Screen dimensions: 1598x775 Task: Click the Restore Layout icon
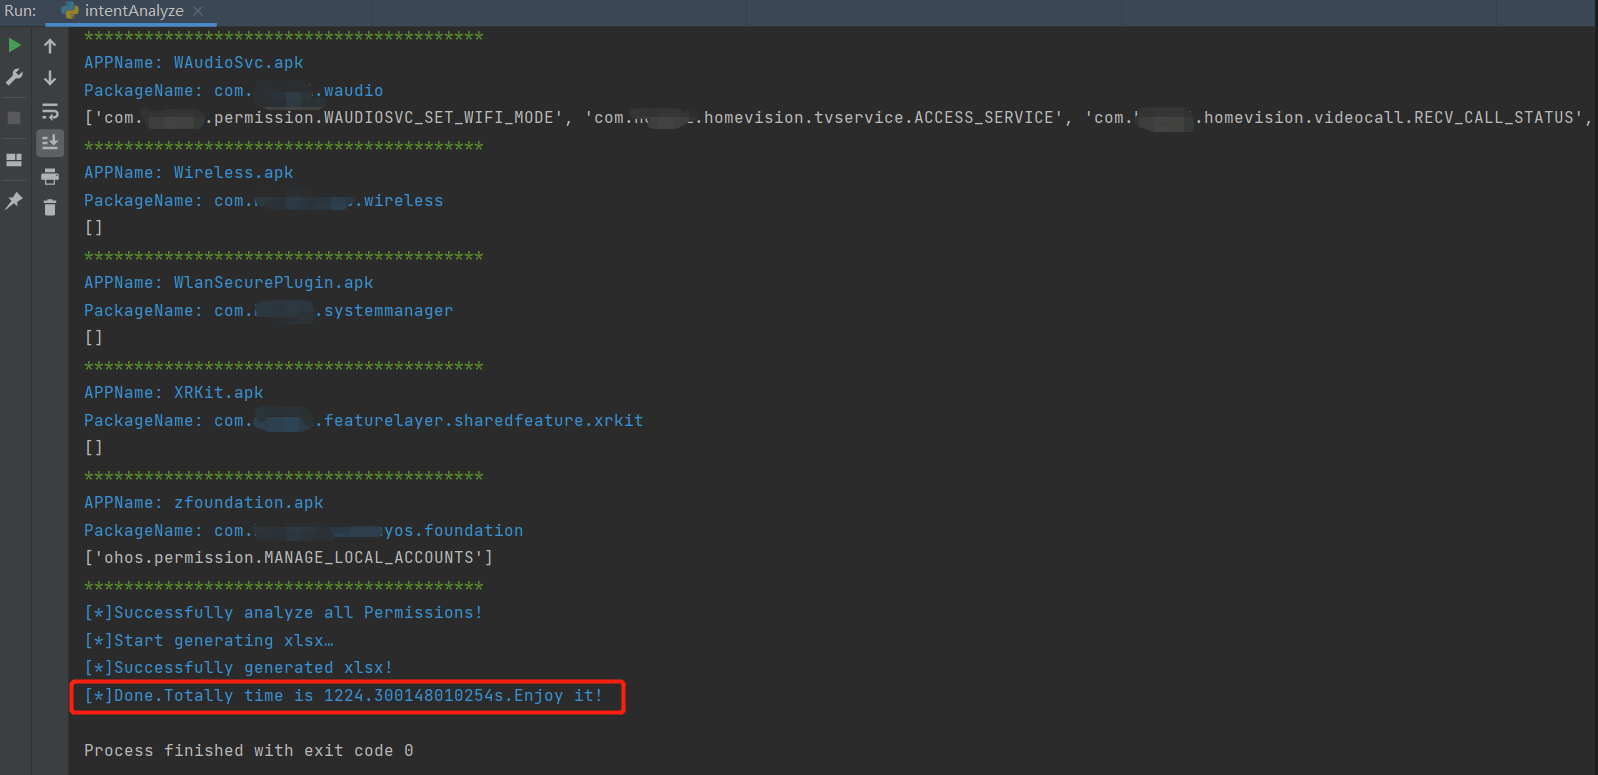click(x=14, y=160)
